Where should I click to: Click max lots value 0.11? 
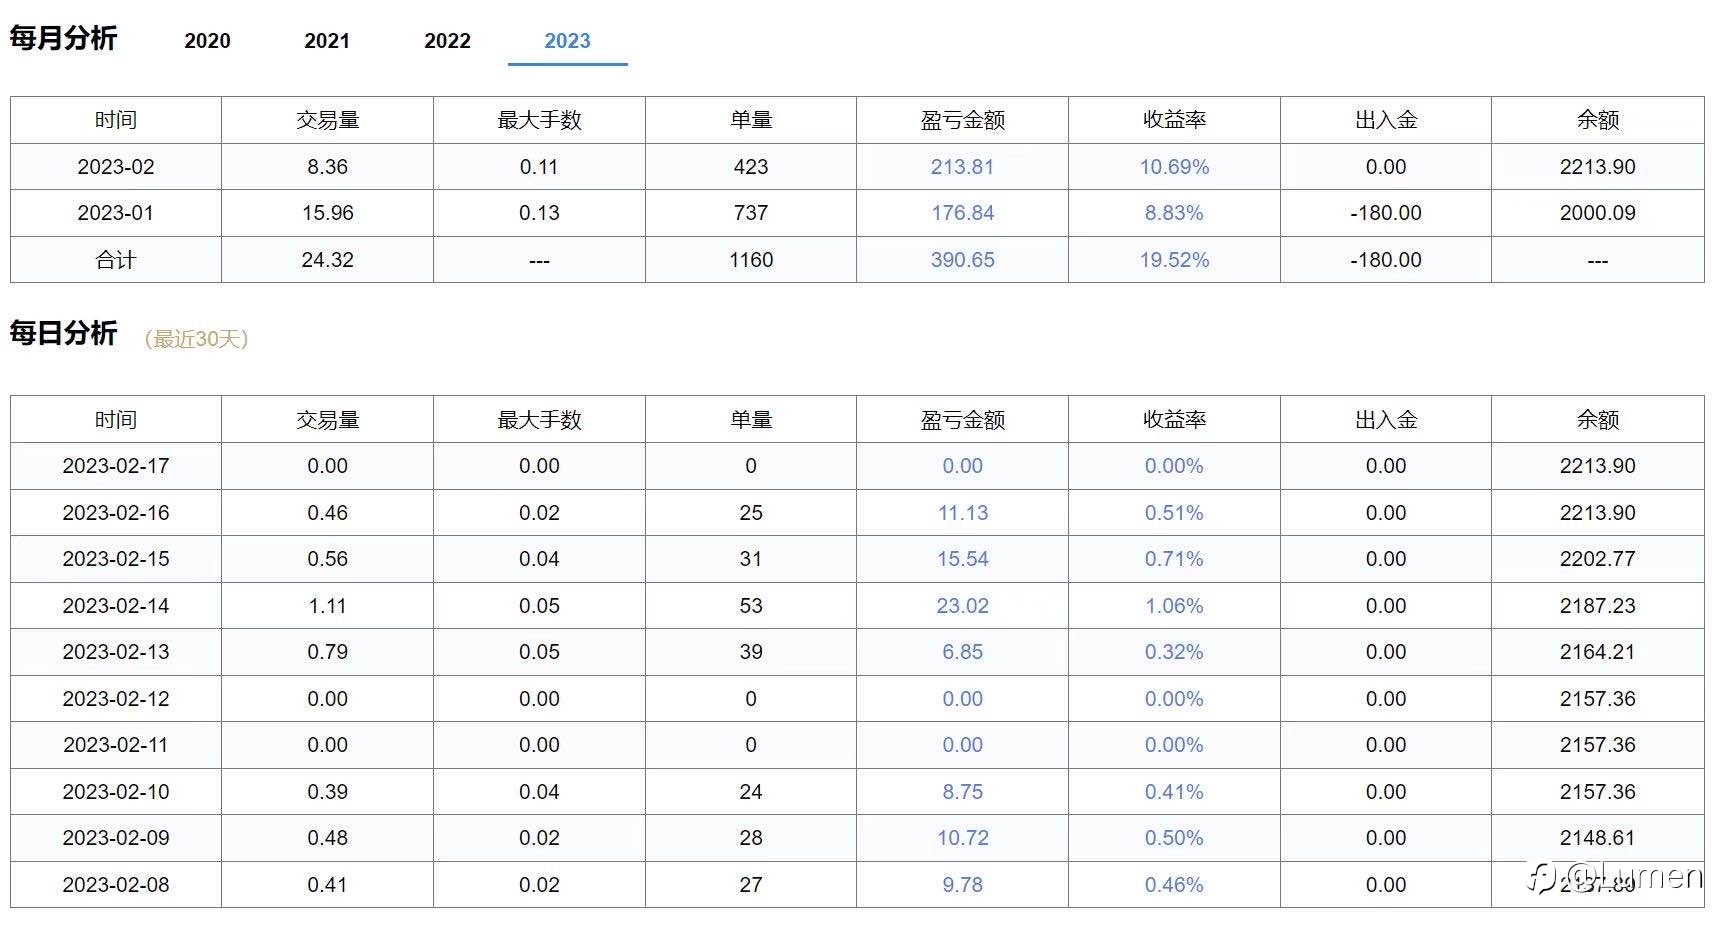click(539, 167)
